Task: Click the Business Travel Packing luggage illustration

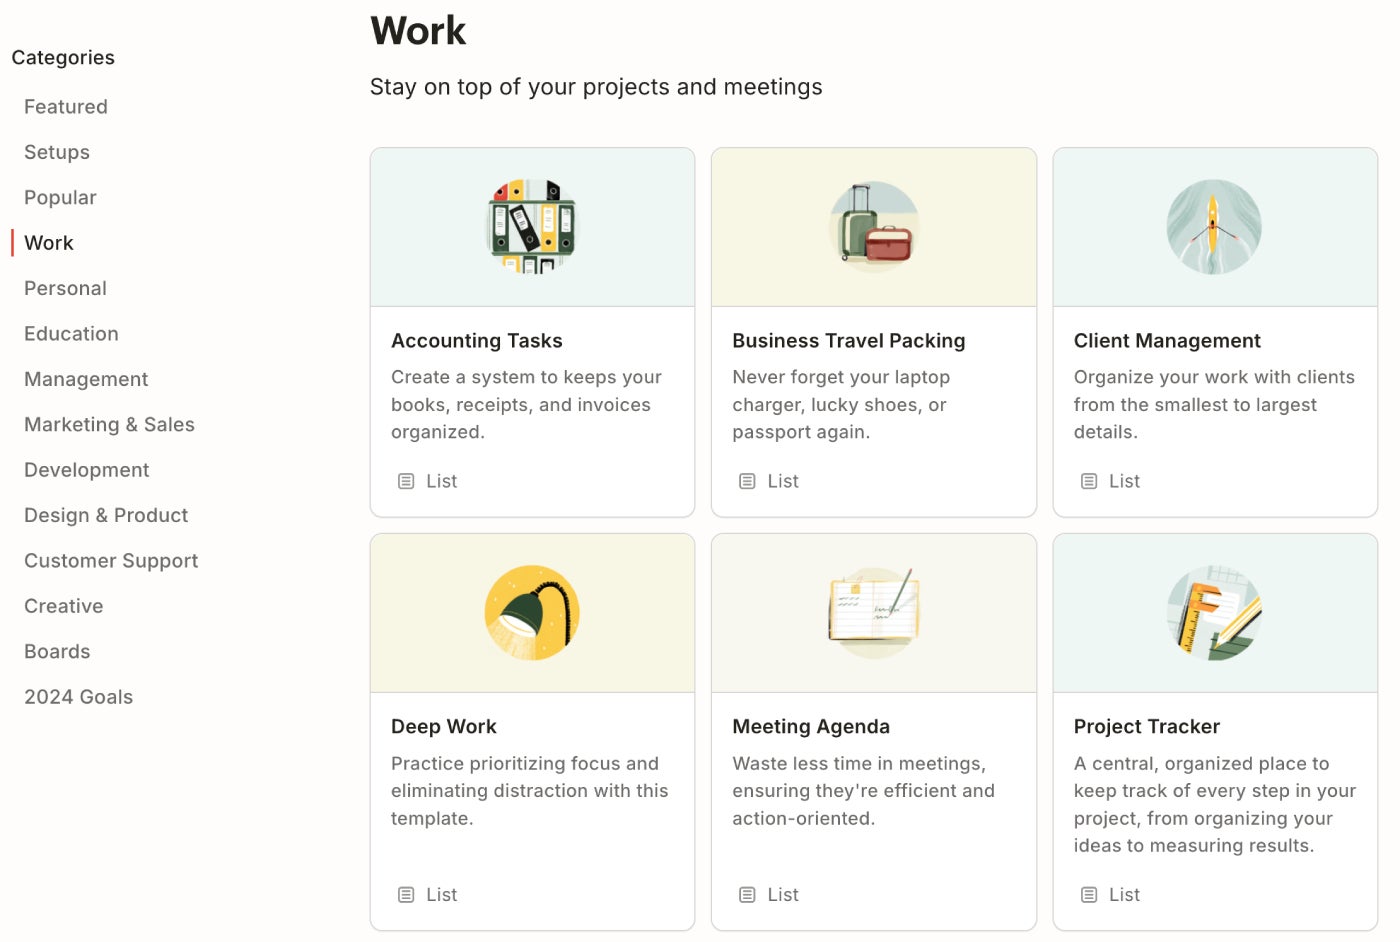Action: pos(874,227)
